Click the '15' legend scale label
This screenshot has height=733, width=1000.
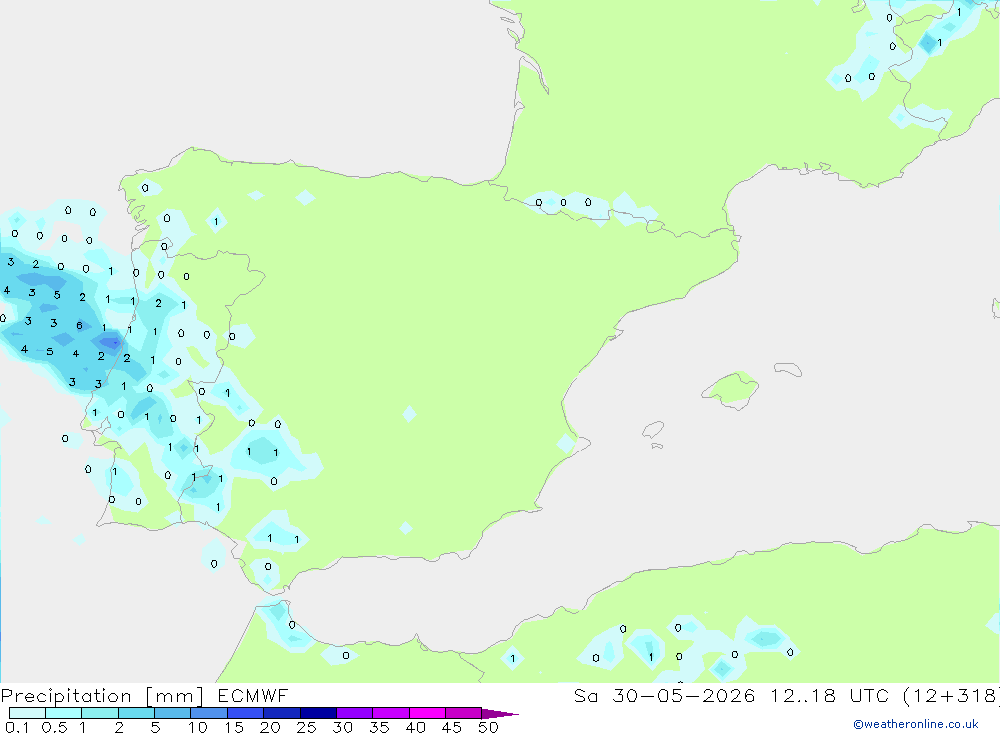[234, 727]
